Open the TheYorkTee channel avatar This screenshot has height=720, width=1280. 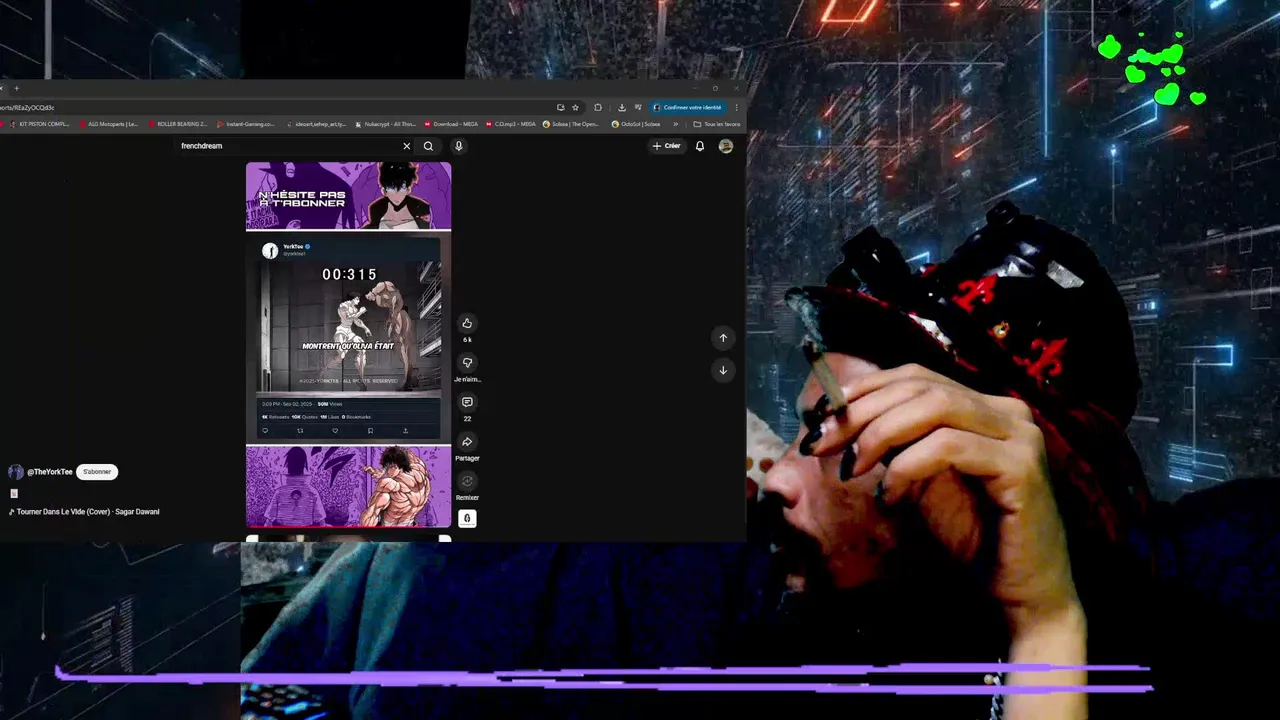click(15, 472)
